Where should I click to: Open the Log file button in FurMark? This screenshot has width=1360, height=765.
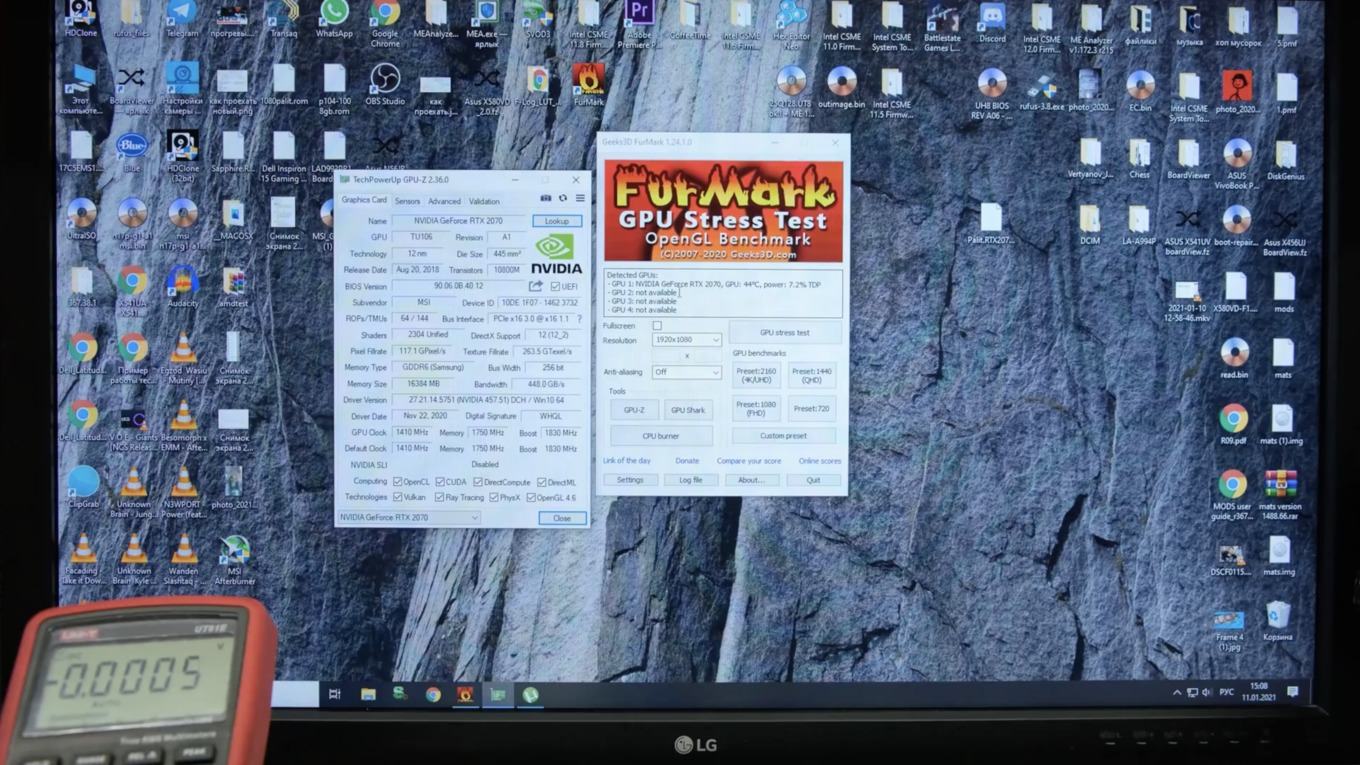coord(691,480)
